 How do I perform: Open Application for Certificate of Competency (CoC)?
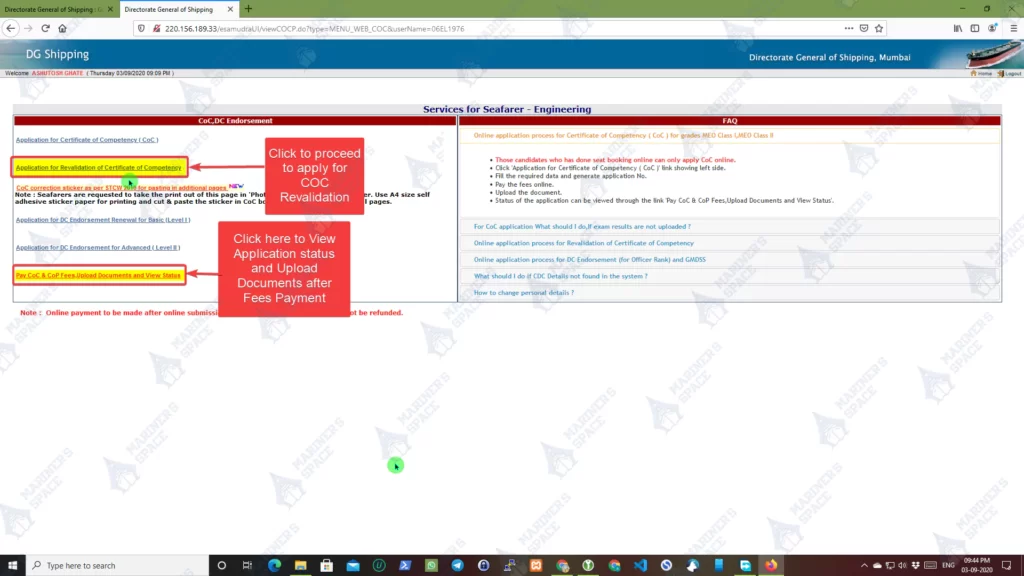(x=87, y=140)
